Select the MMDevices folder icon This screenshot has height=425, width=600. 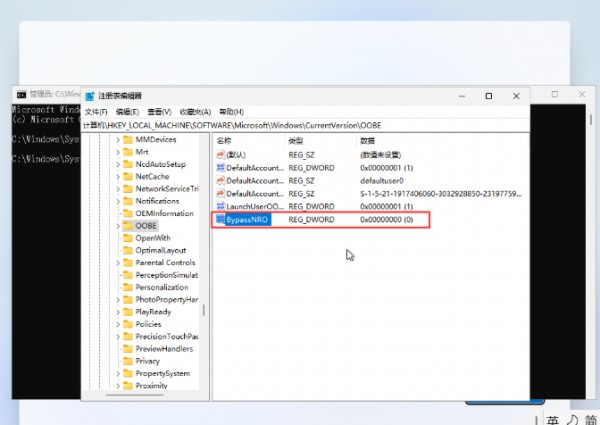click(128, 140)
